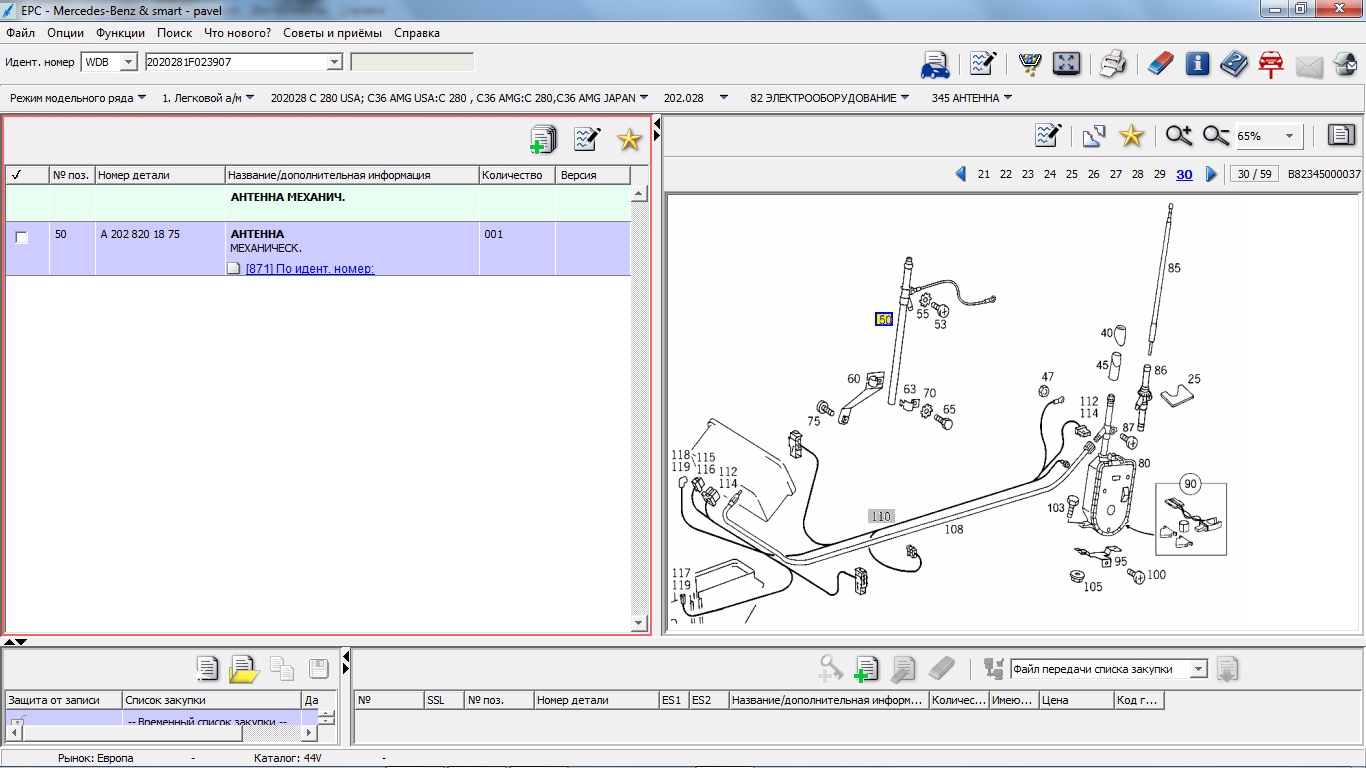Open the WDB prefix dropdown
The image size is (1366, 768).
[128, 62]
